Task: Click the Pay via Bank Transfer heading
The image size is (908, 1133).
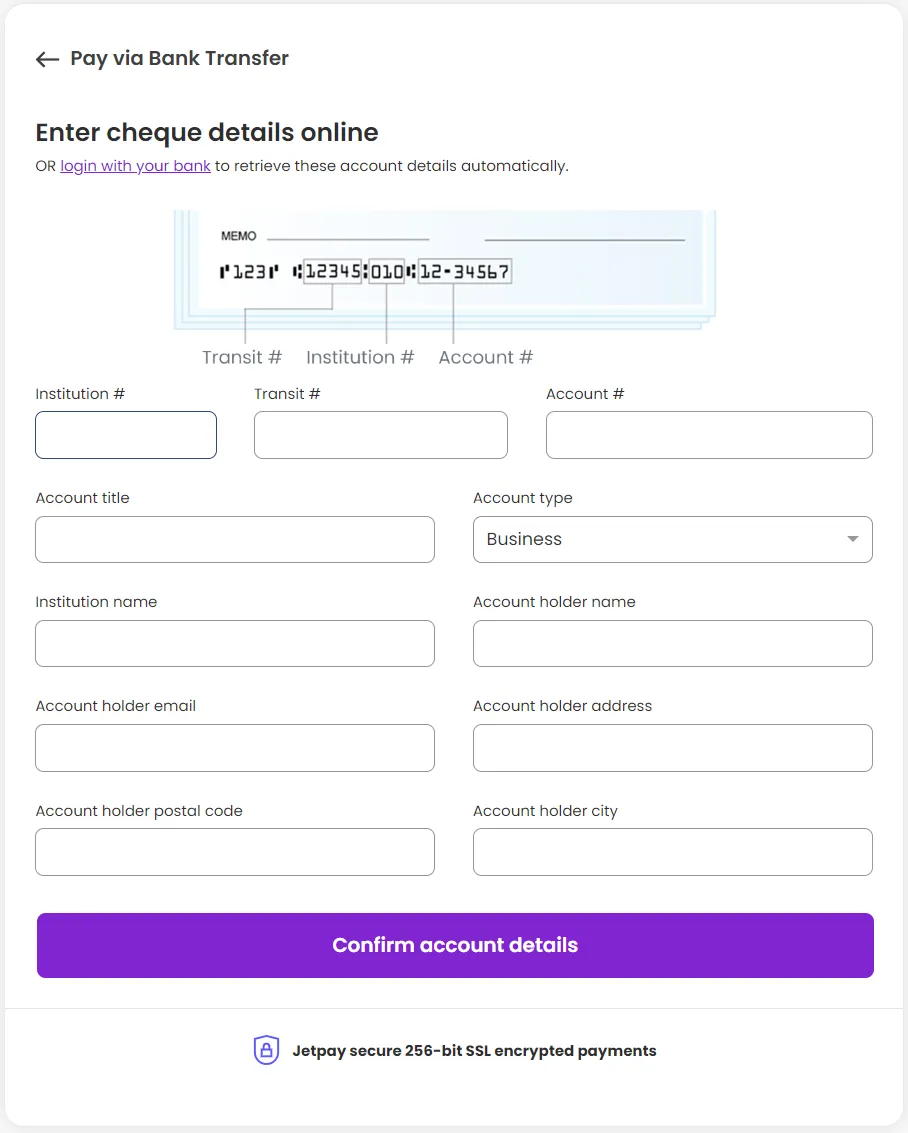Action: click(178, 58)
